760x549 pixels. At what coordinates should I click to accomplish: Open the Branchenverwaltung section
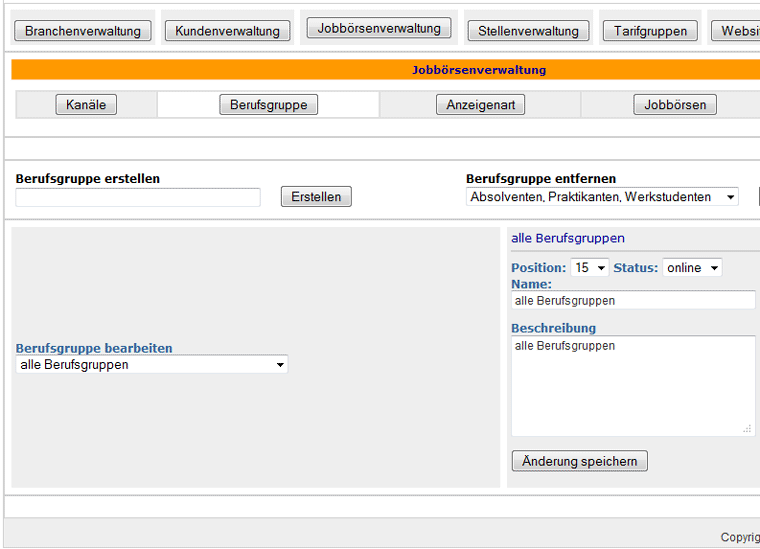(x=83, y=31)
